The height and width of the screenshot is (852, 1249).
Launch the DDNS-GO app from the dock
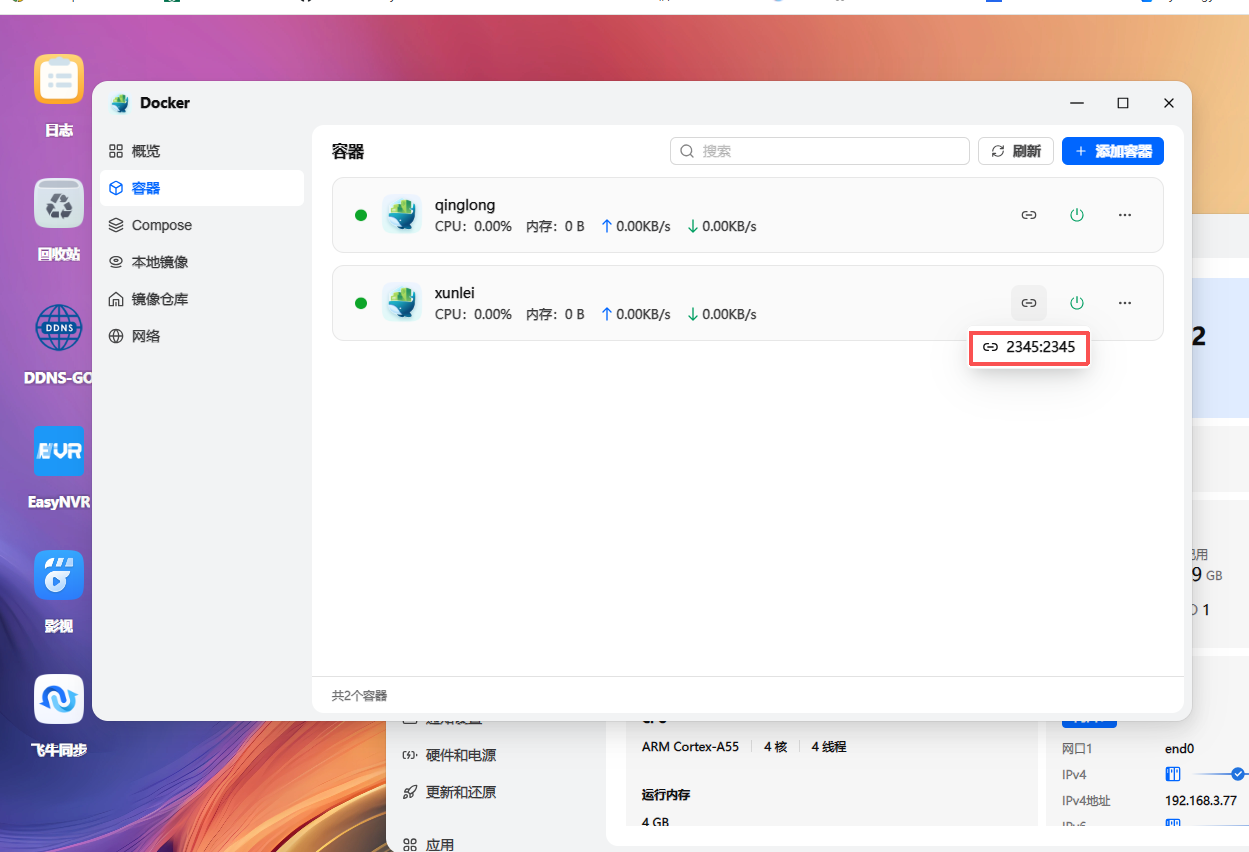coord(58,327)
